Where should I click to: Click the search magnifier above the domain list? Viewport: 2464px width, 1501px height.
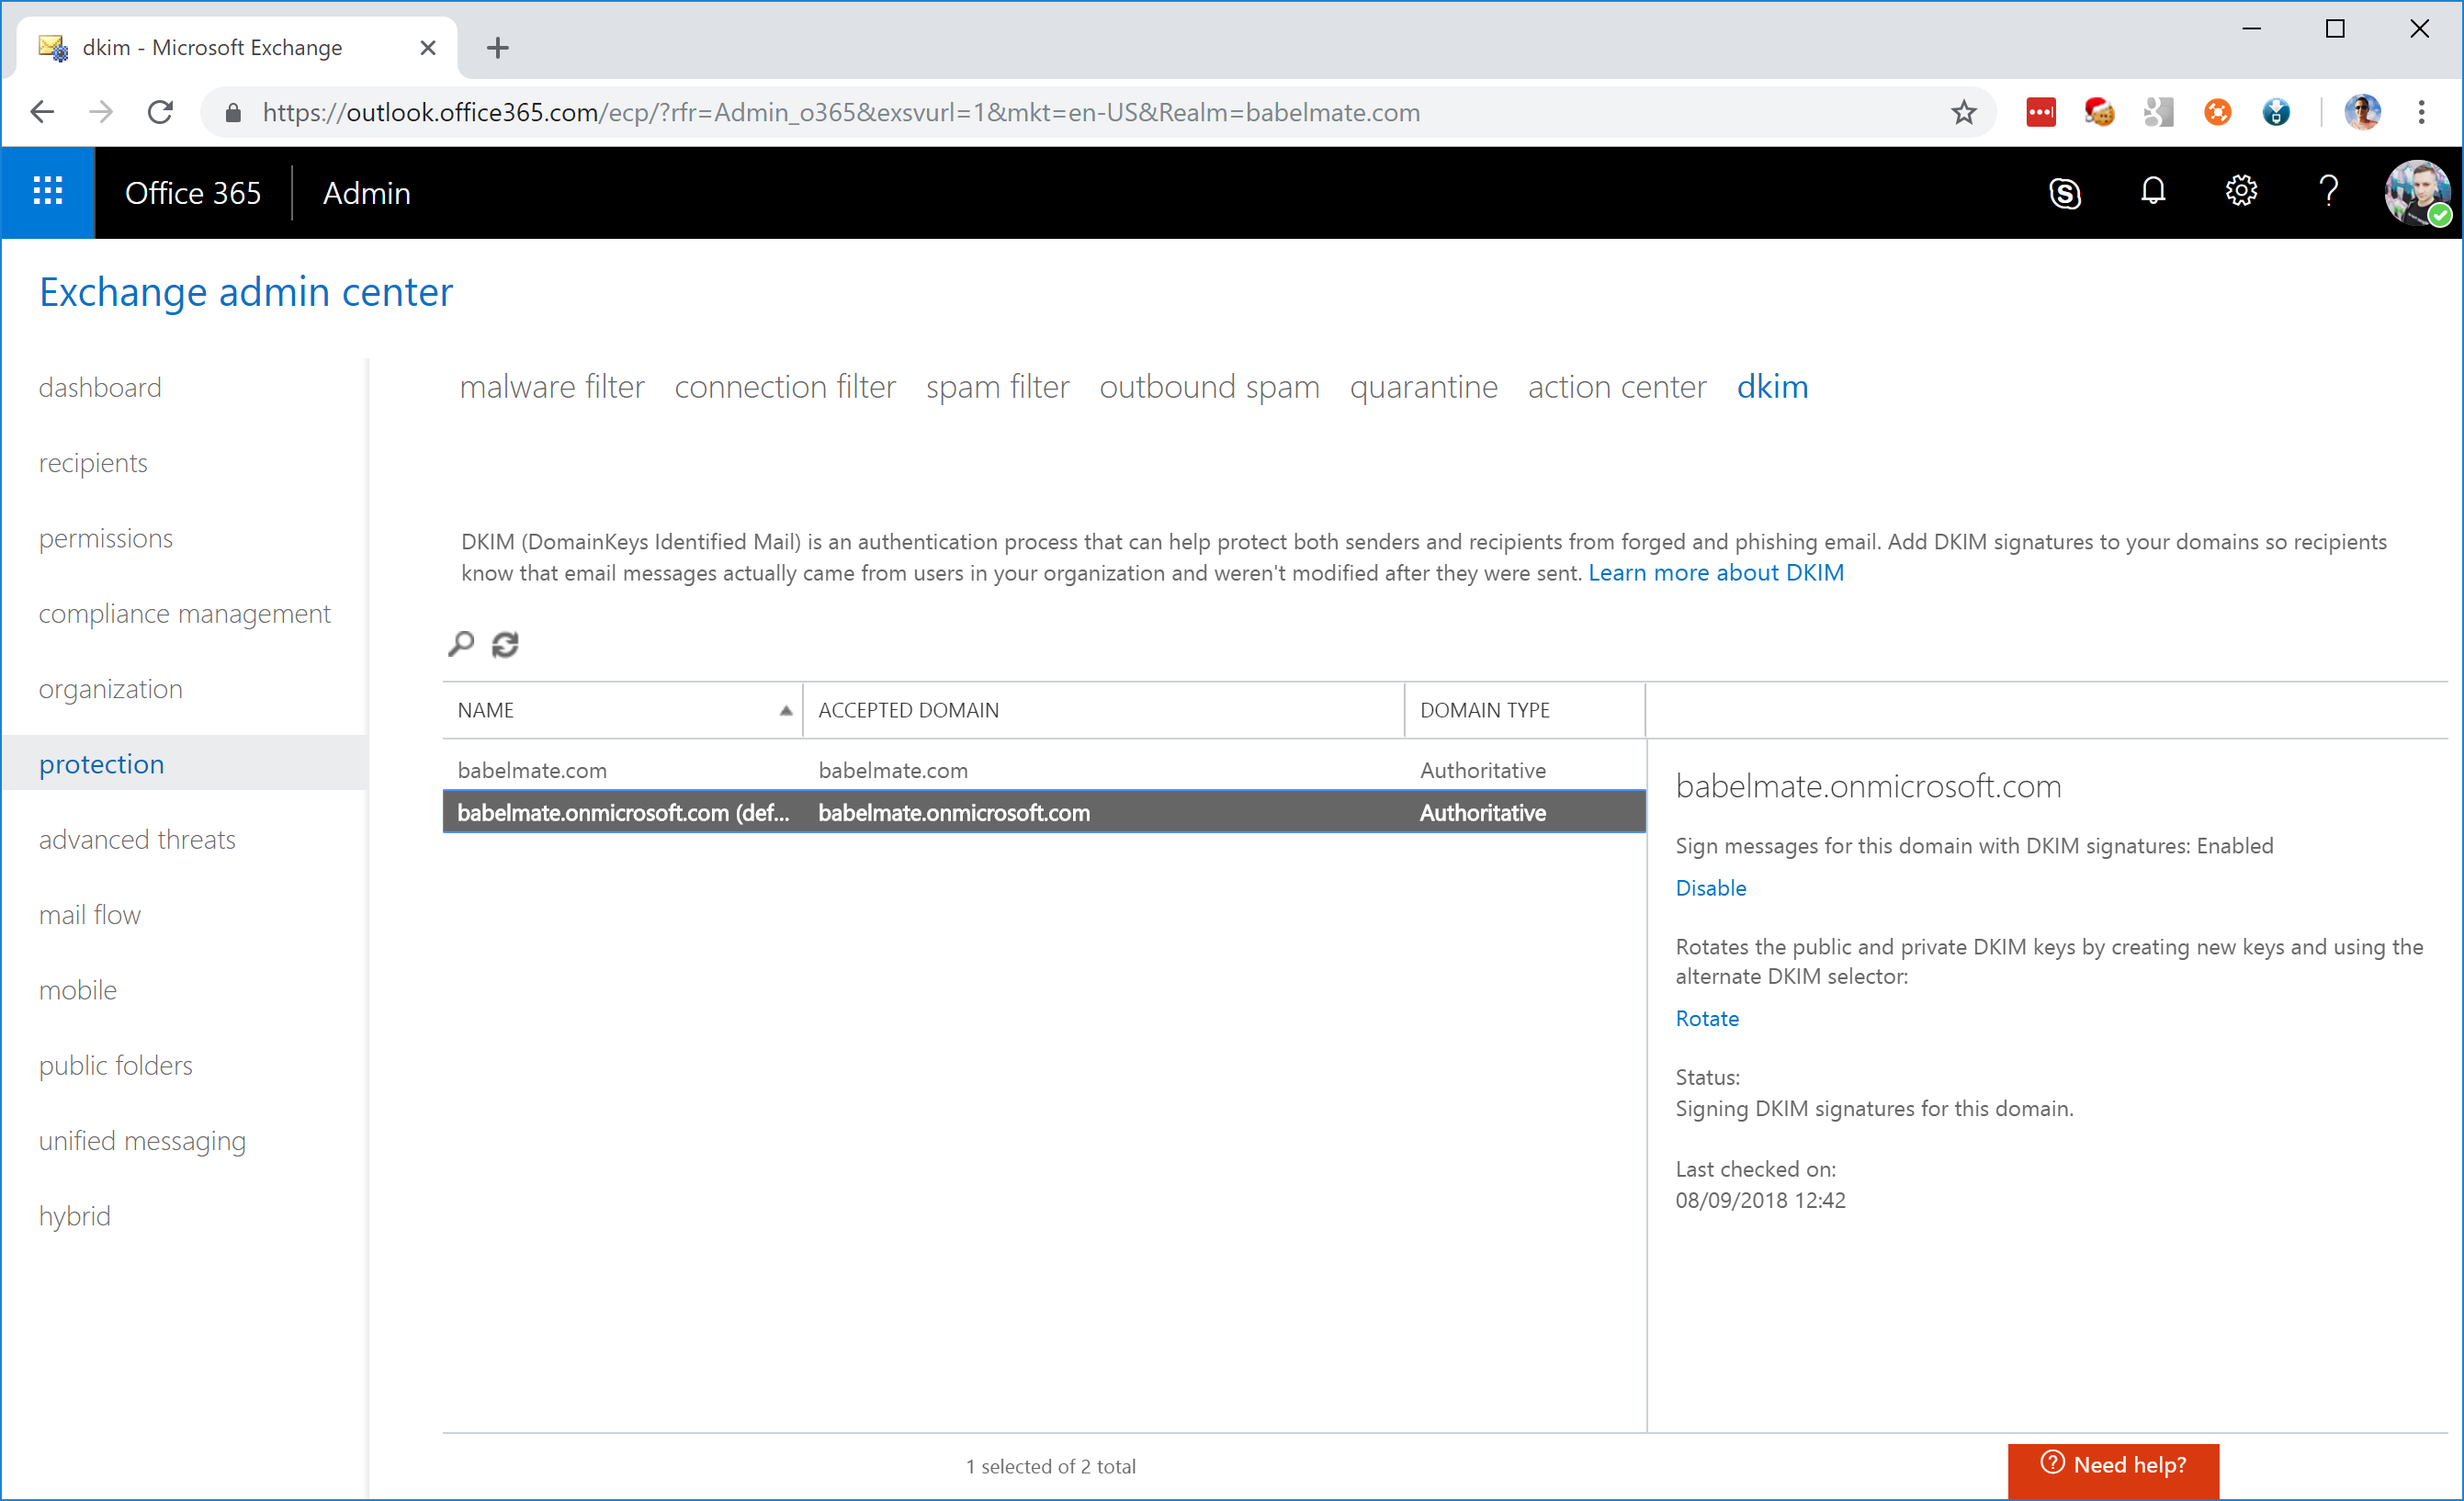click(x=461, y=644)
